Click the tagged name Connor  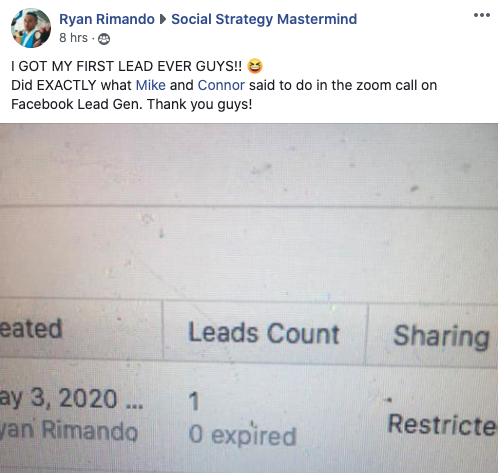pos(221,85)
